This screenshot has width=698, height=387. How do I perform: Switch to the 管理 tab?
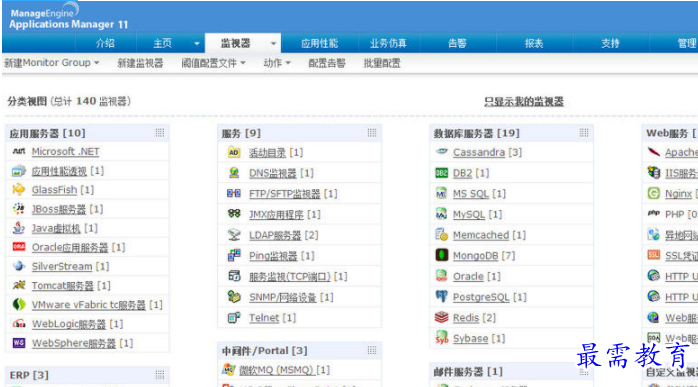coord(686,43)
